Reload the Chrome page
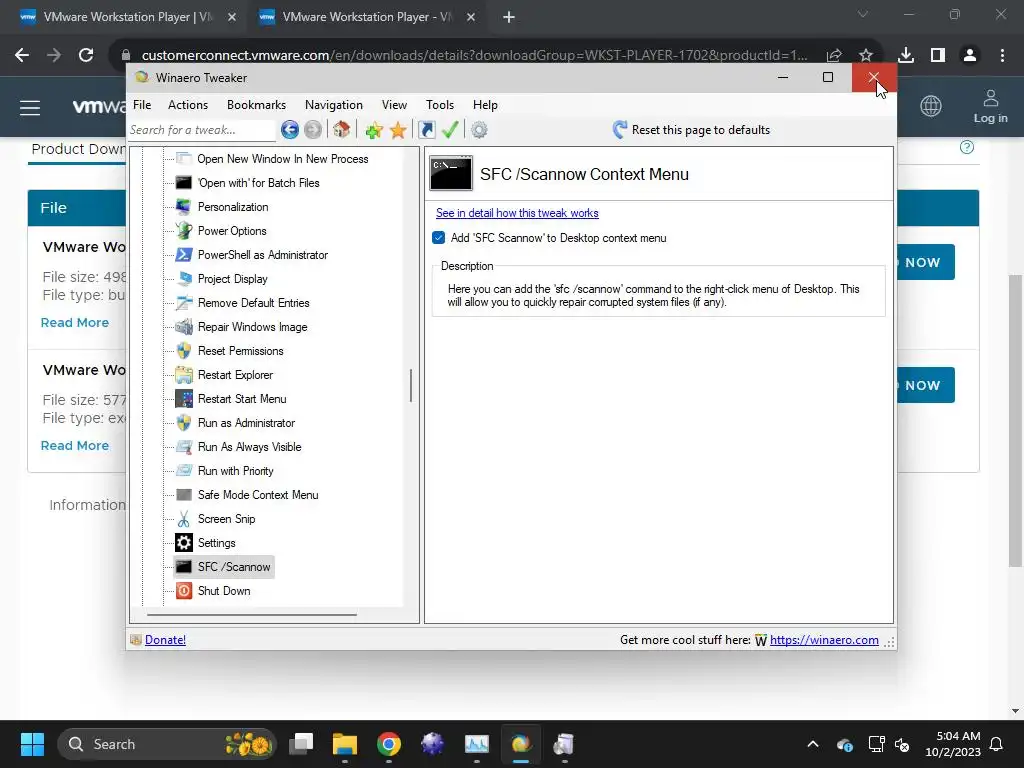Viewport: 1024px width, 768px height. [x=86, y=55]
